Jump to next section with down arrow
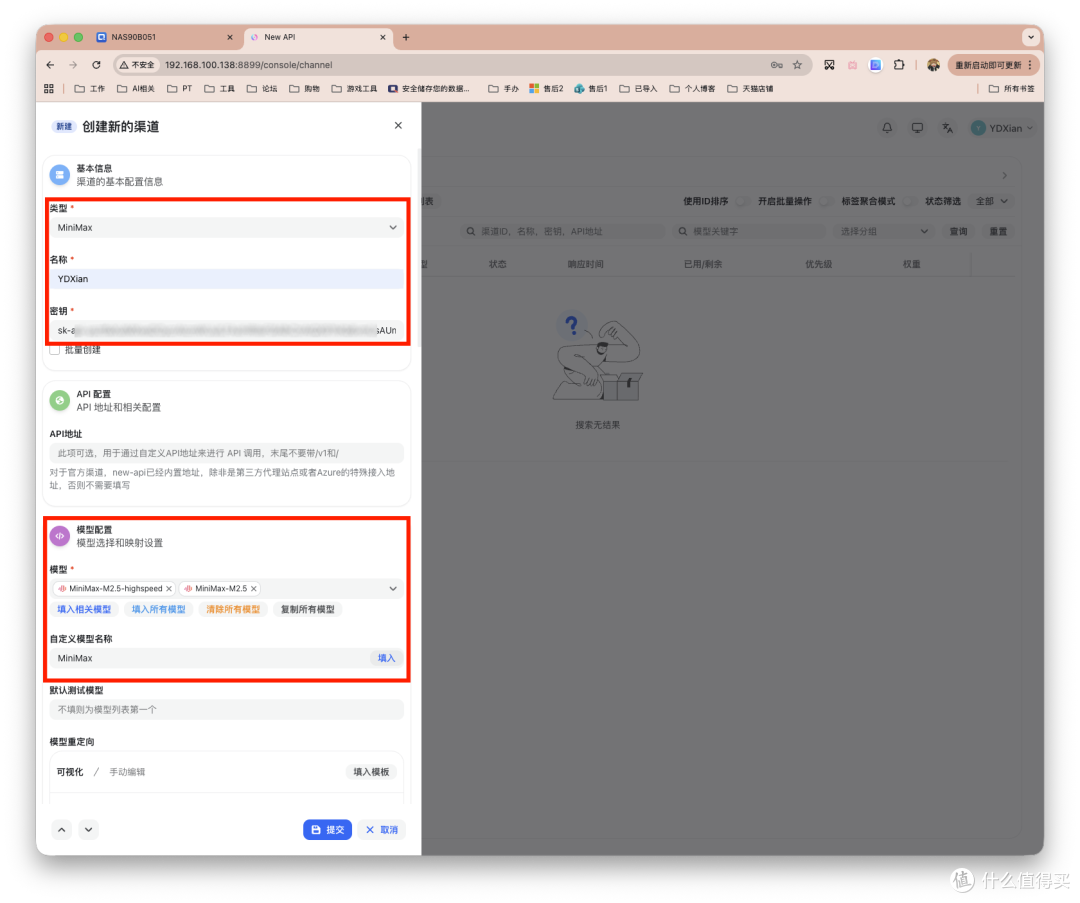 89,829
